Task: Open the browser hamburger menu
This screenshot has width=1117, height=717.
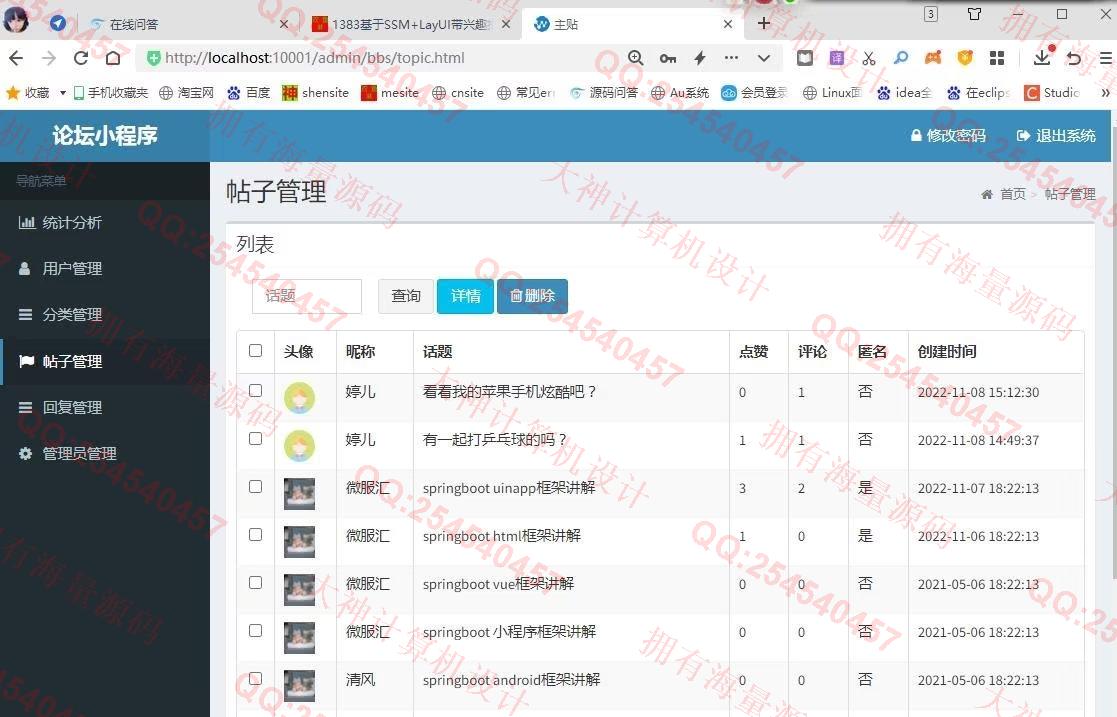Action: pos(1106,58)
